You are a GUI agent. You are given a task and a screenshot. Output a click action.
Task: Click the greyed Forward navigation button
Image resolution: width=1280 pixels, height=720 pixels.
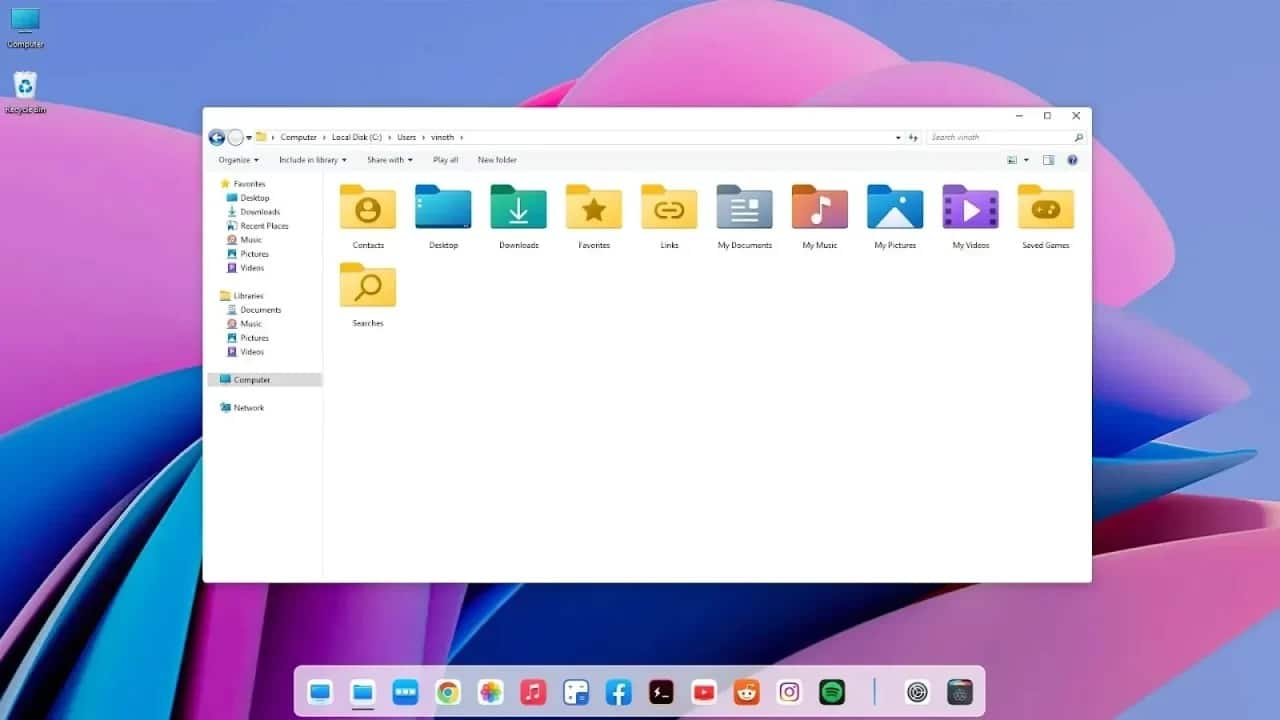[235, 138]
